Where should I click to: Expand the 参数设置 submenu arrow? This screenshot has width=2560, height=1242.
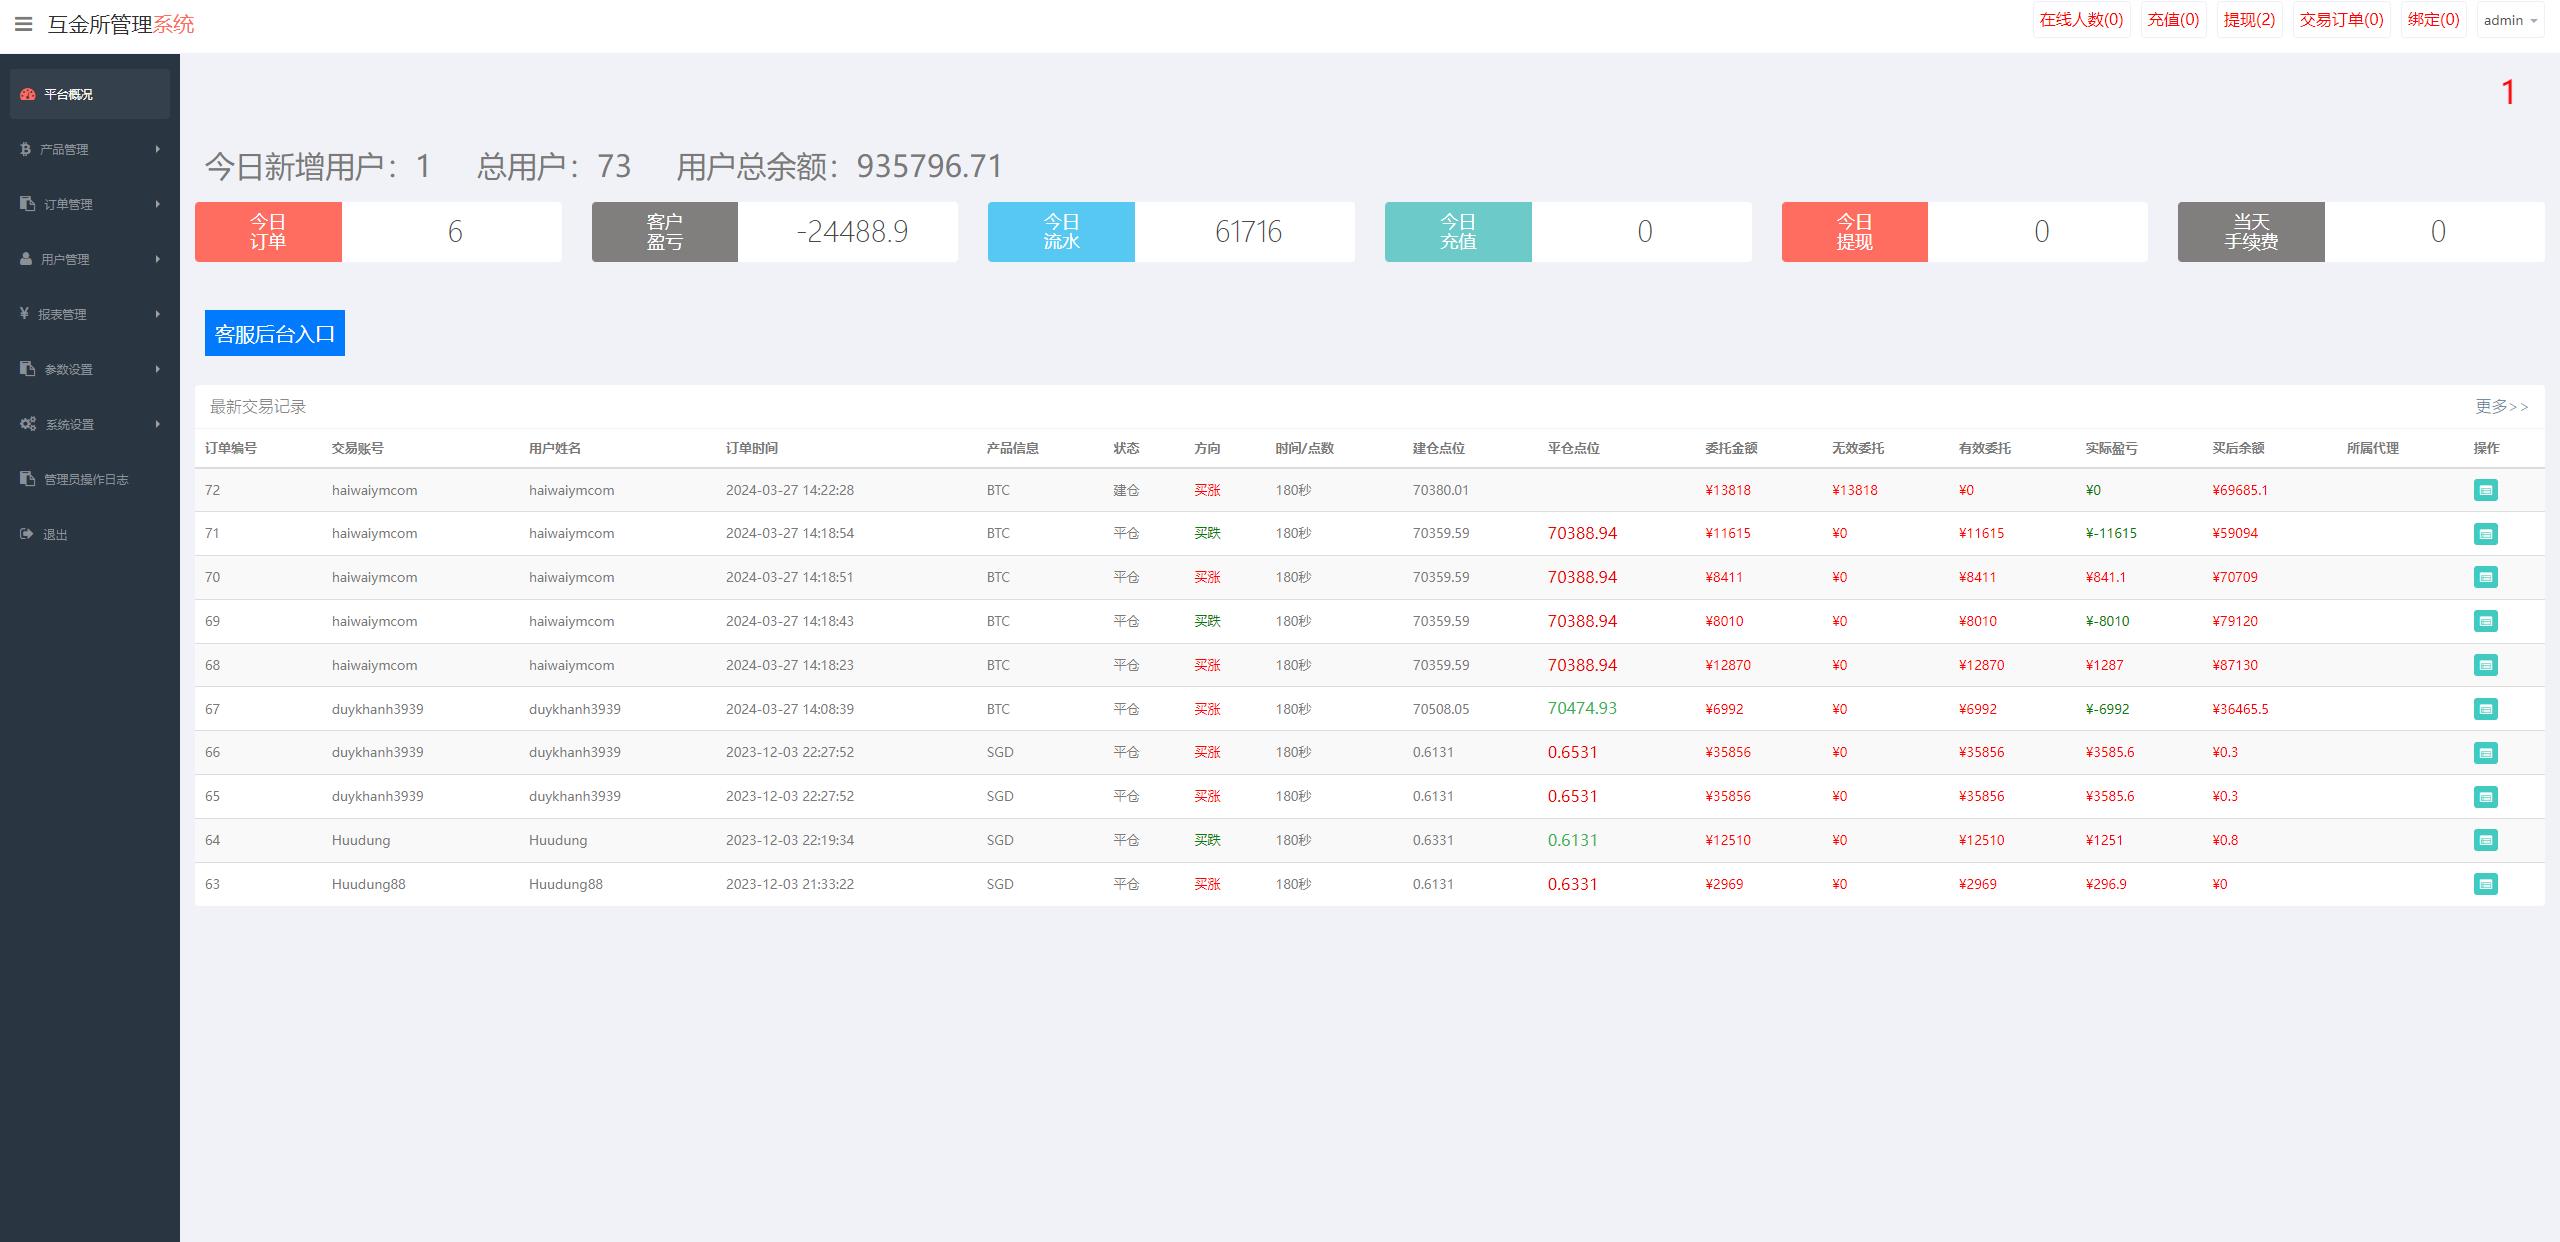click(157, 369)
